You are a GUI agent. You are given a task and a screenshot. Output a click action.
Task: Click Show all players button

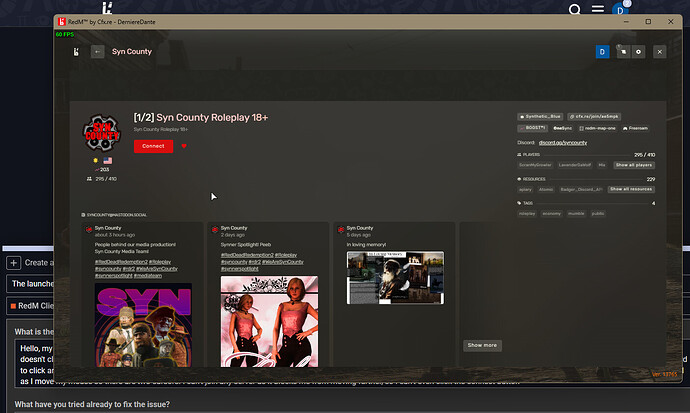click(x=634, y=165)
